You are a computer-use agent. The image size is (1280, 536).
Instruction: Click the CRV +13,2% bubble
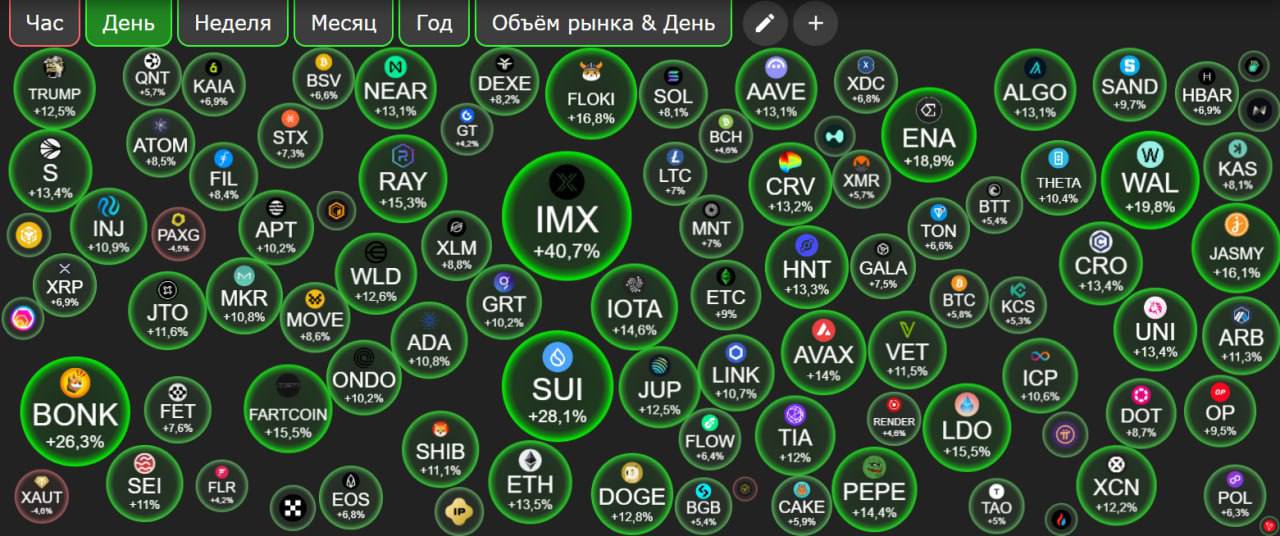click(x=790, y=184)
